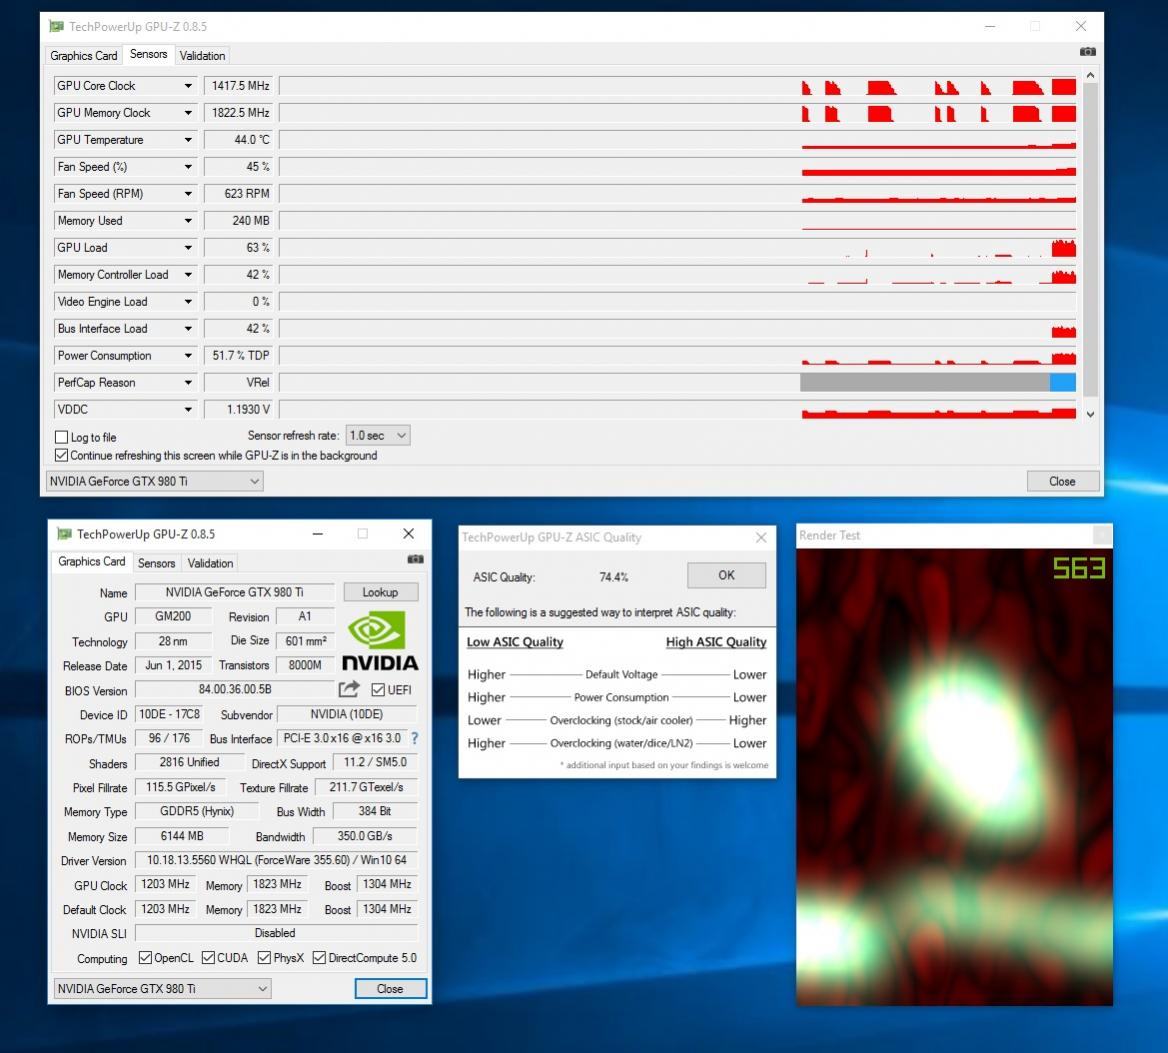Image resolution: width=1168 pixels, height=1053 pixels.
Task: Click the Lookup button
Action: tap(380, 592)
